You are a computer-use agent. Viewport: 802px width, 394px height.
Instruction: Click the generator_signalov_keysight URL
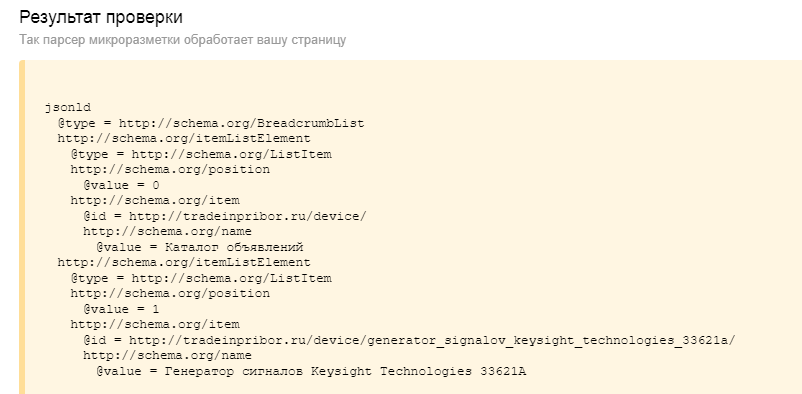pyautogui.click(x=432, y=340)
